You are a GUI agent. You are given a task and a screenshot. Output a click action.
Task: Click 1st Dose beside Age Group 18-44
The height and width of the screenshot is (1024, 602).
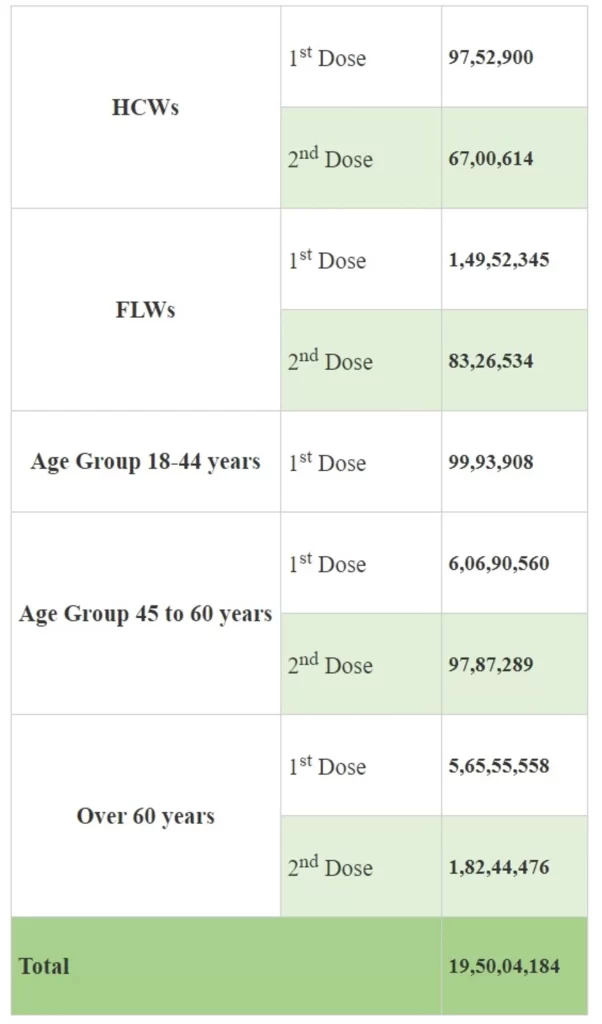(x=327, y=463)
